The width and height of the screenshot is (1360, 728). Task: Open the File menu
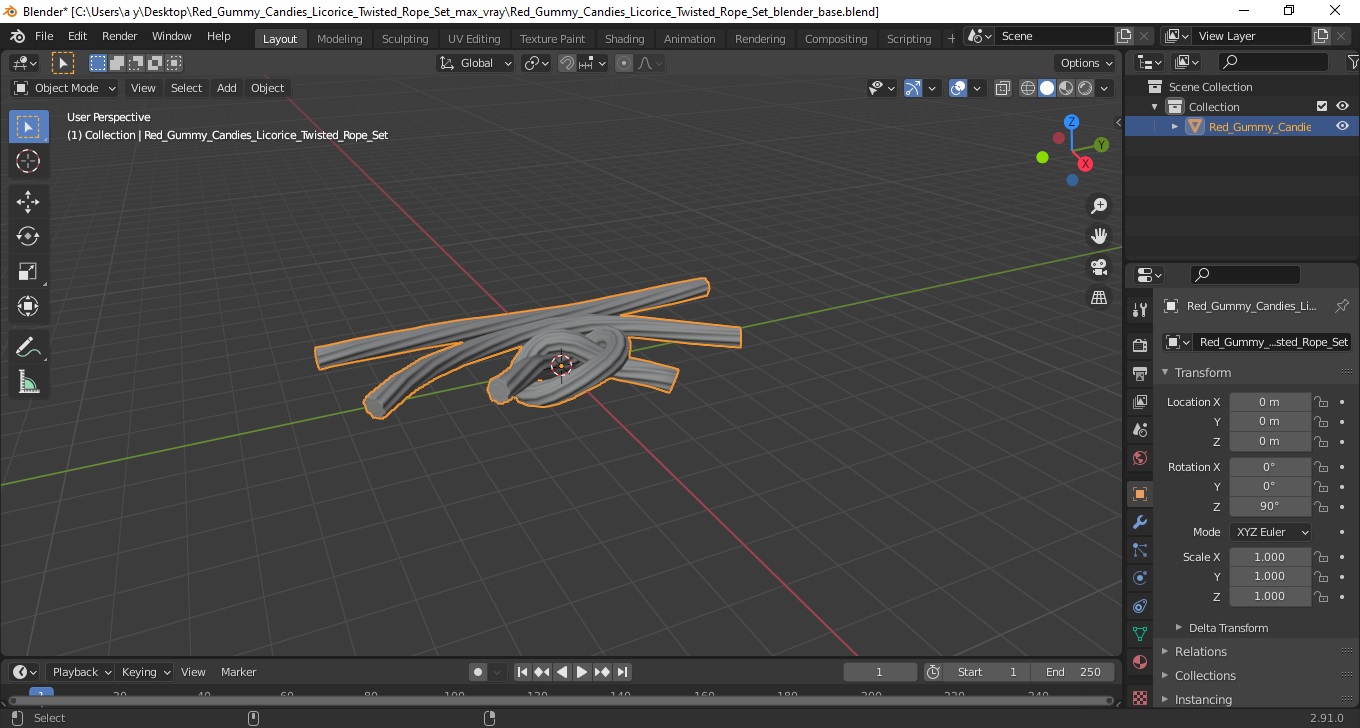(x=44, y=36)
